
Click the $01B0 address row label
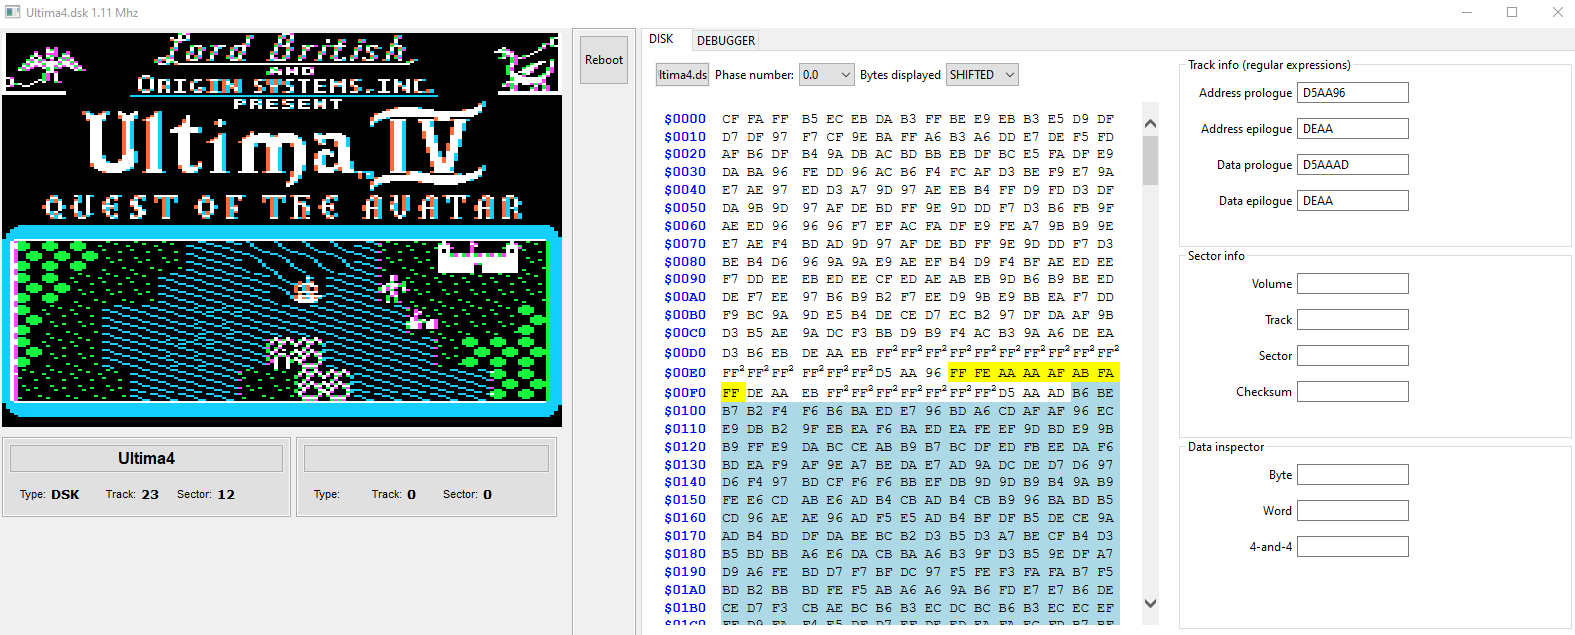[x=685, y=608]
